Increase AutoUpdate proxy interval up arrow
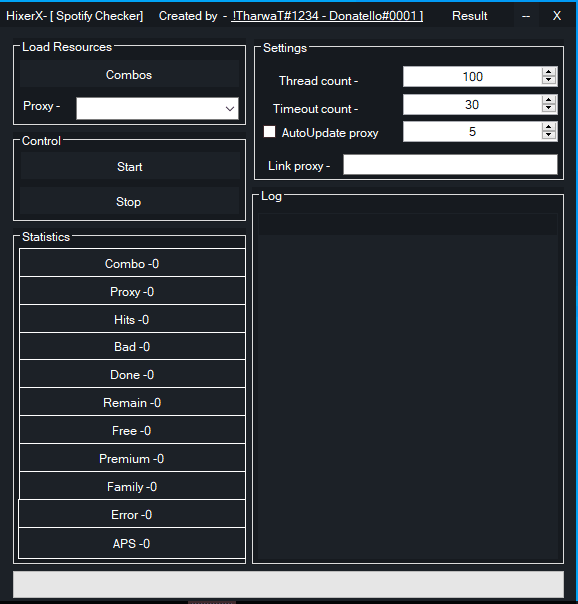The height and width of the screenshot is (604, 578). pyautogui.click(x=549, y=127)
